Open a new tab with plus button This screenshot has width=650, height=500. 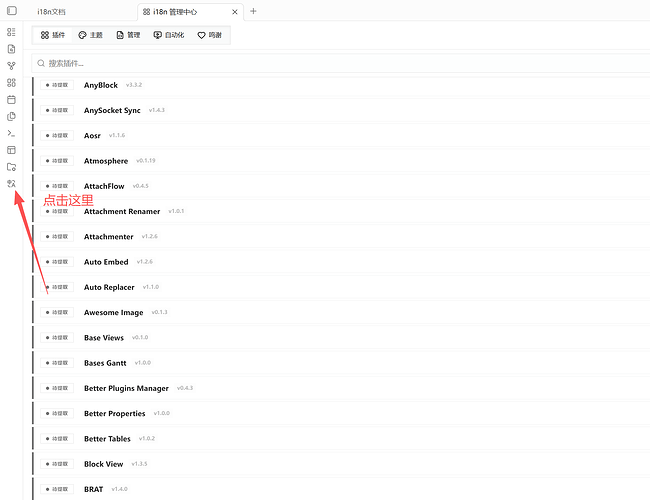pyautogui.click(x=253, y=11)
